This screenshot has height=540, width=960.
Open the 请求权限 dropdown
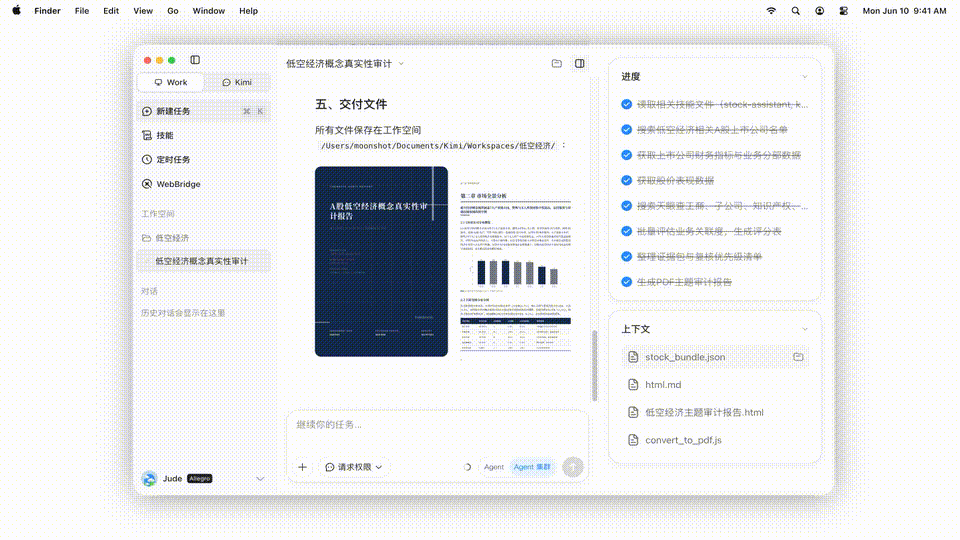(x=354, y=467)
